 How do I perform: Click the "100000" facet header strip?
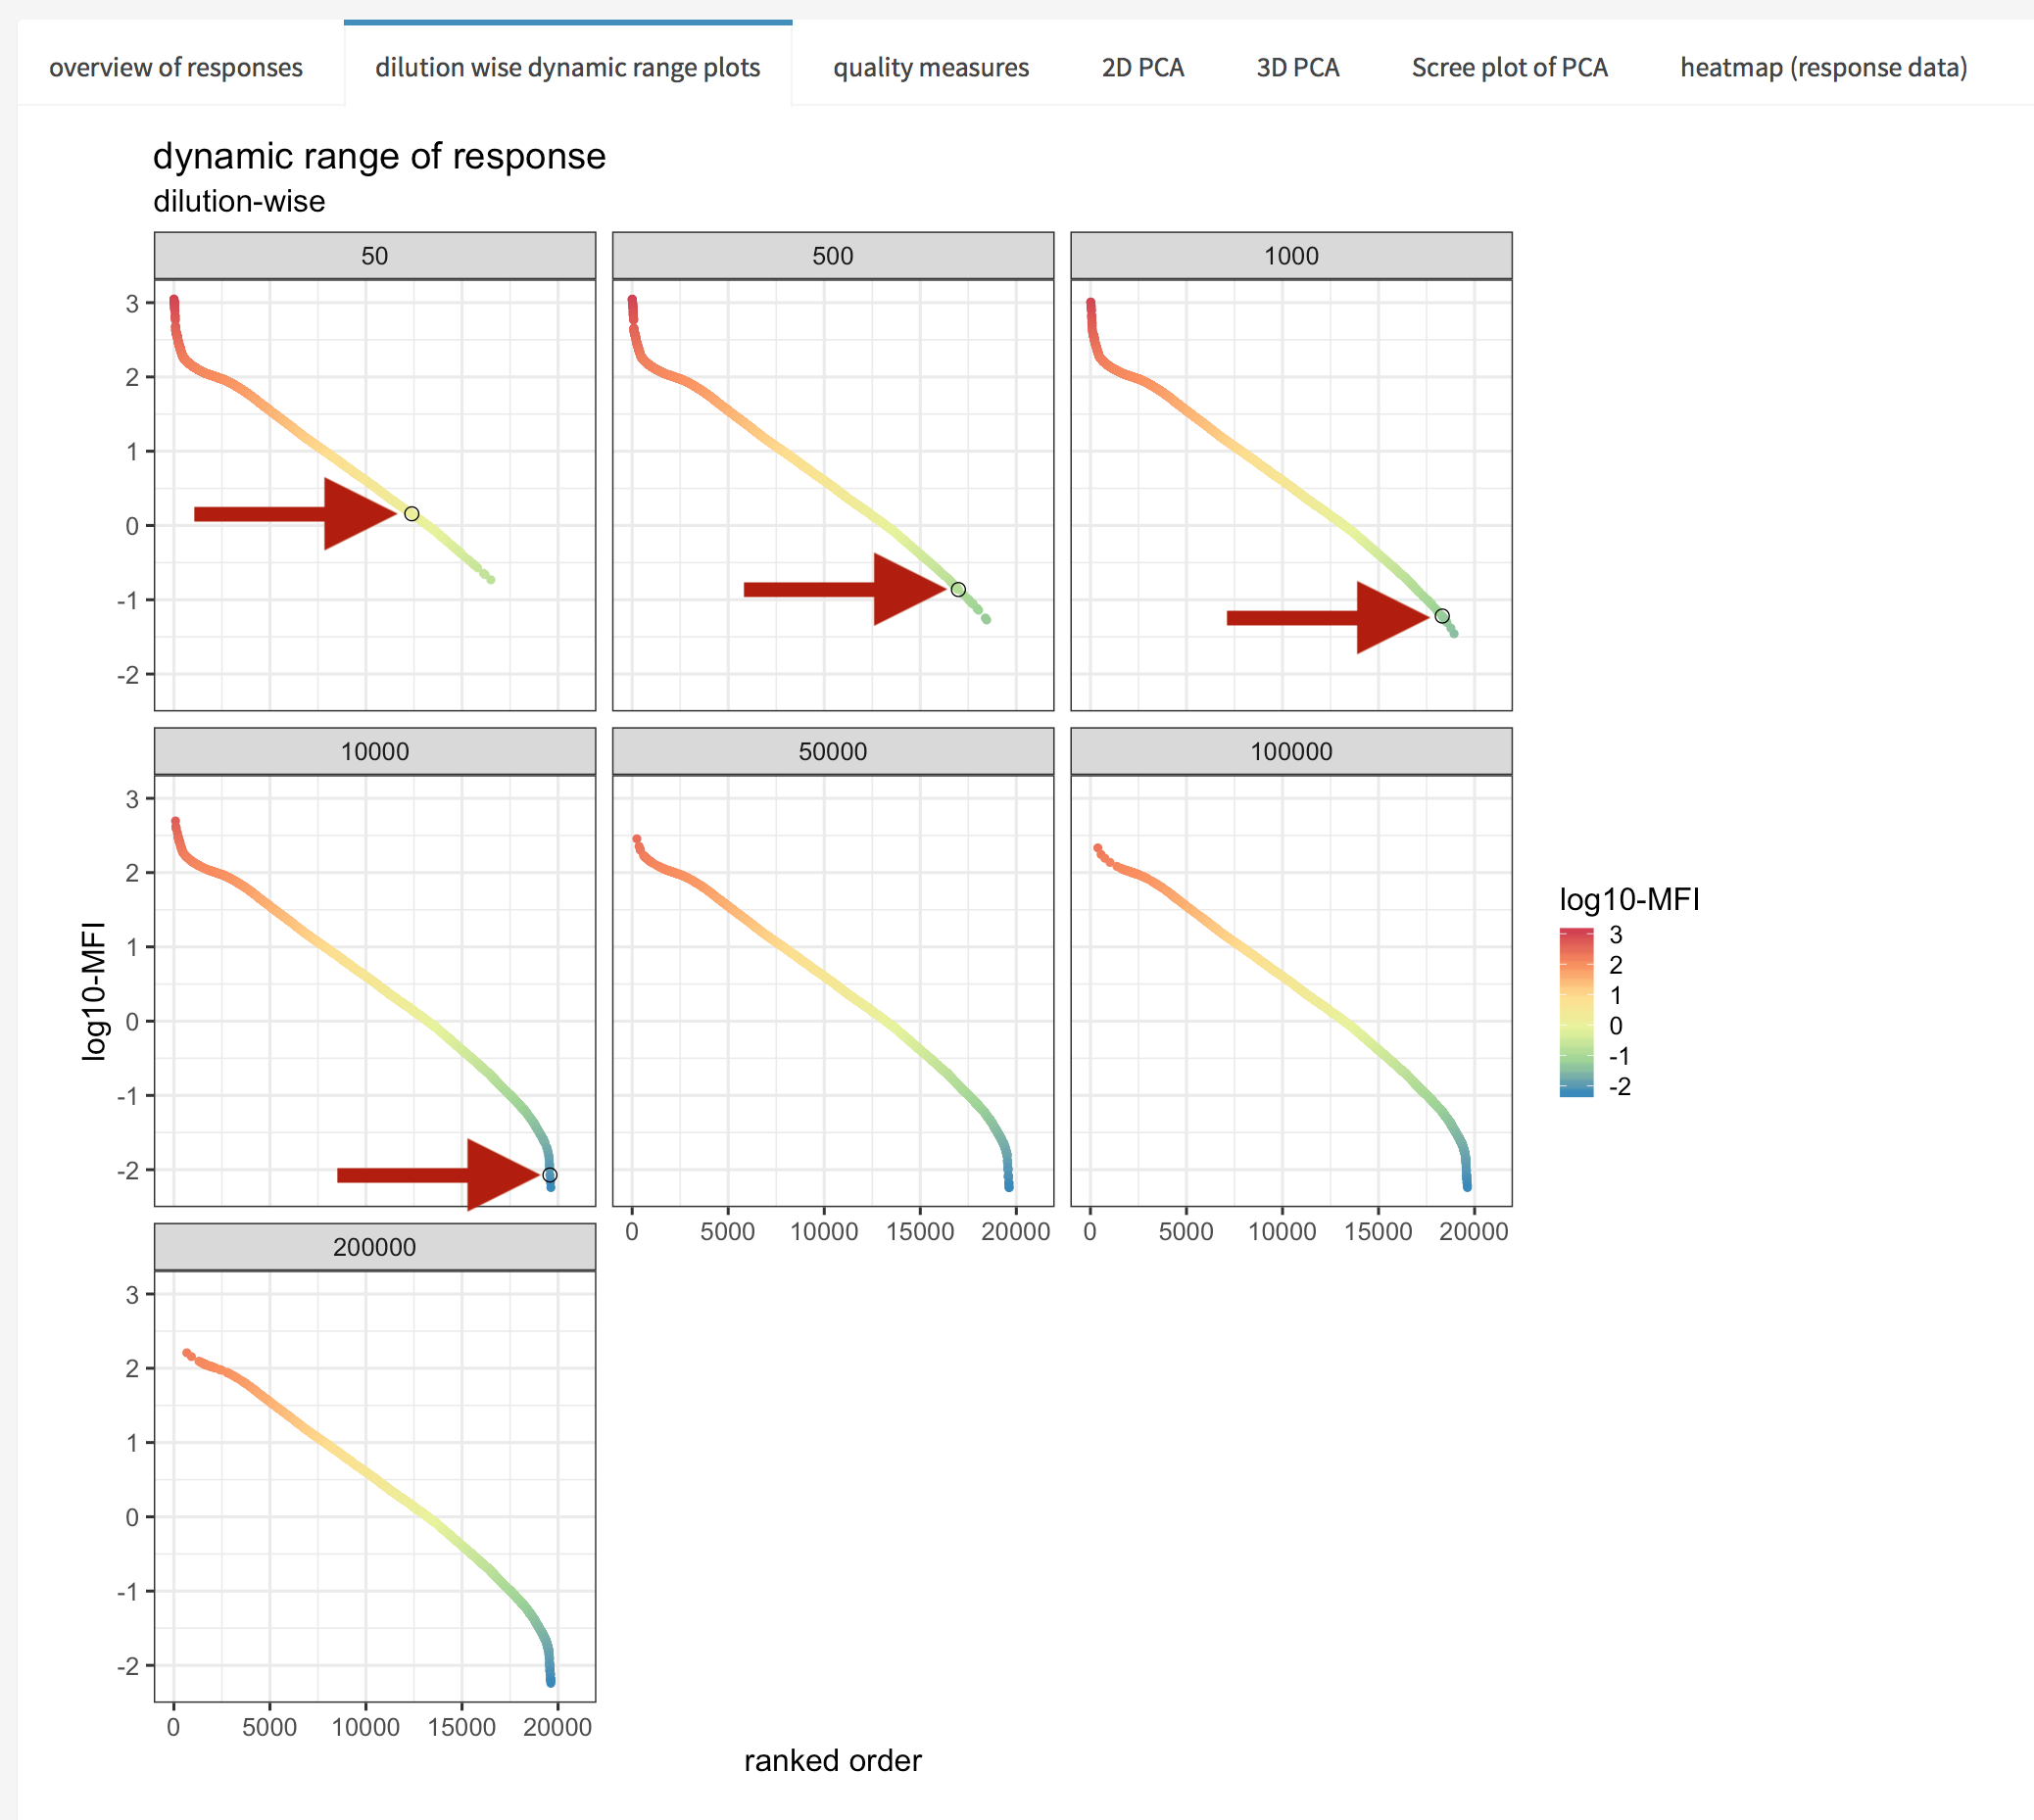pyautogui.click(x=1291, y=751)
